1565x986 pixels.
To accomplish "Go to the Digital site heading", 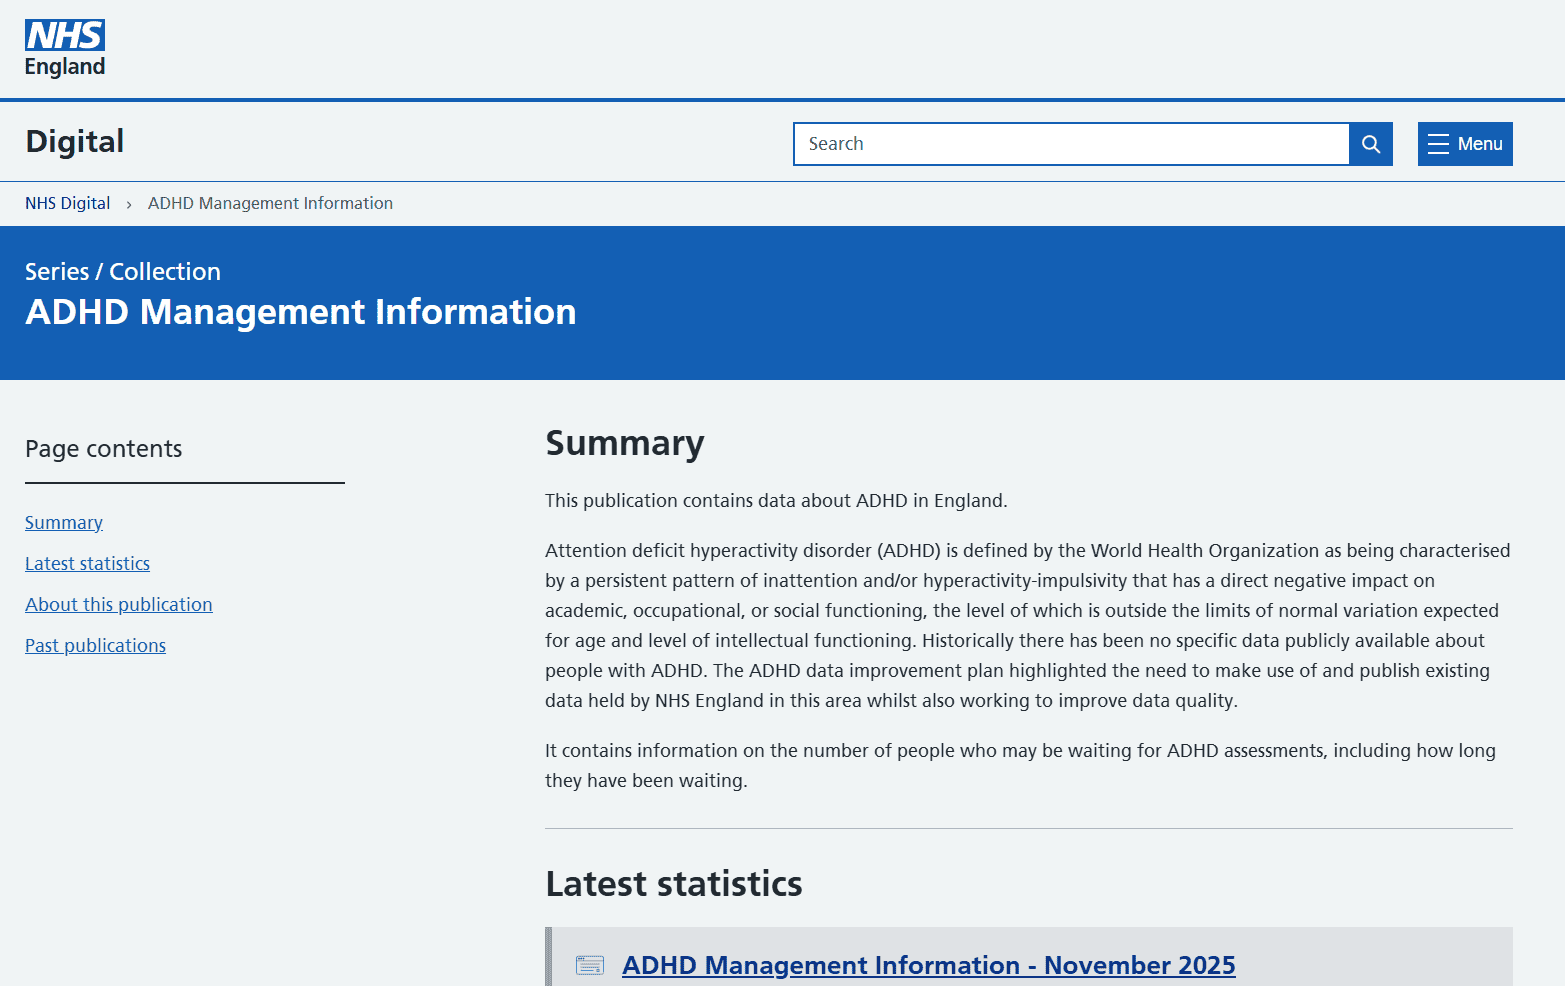I will (x=75, y=141).
